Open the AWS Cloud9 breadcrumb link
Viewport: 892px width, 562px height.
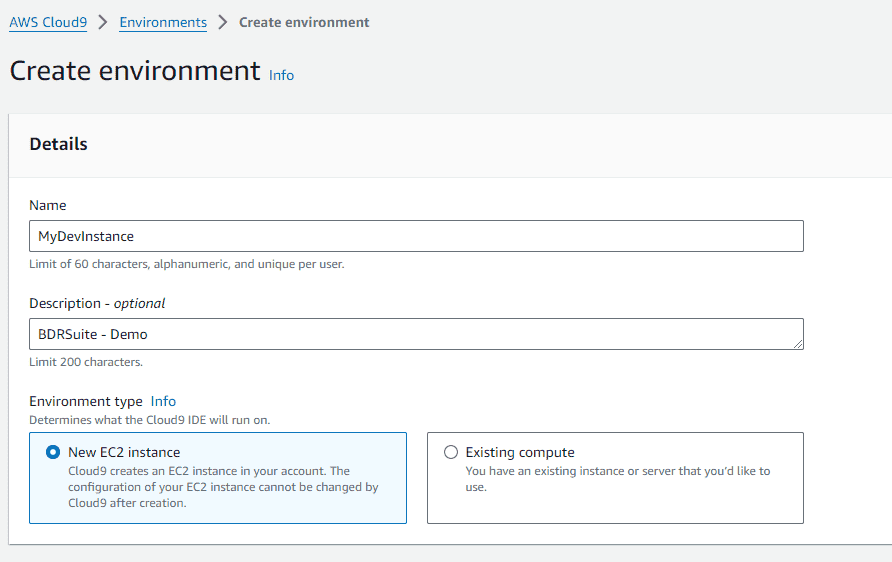(48, 22)
